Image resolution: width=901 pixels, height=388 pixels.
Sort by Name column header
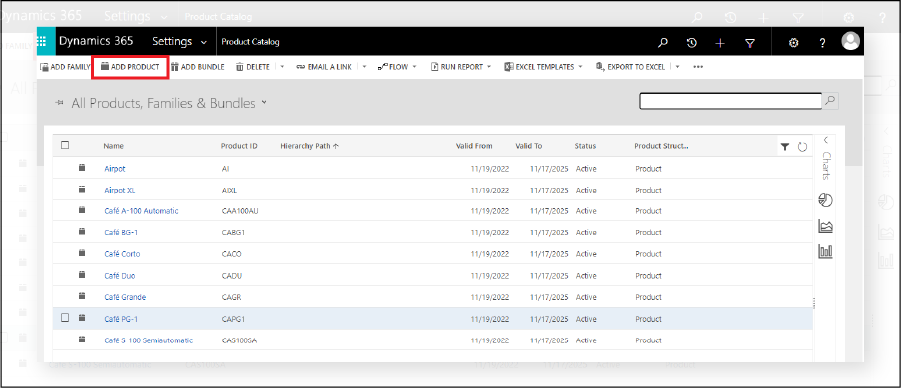pyautogui.click(x=113, y=146)
